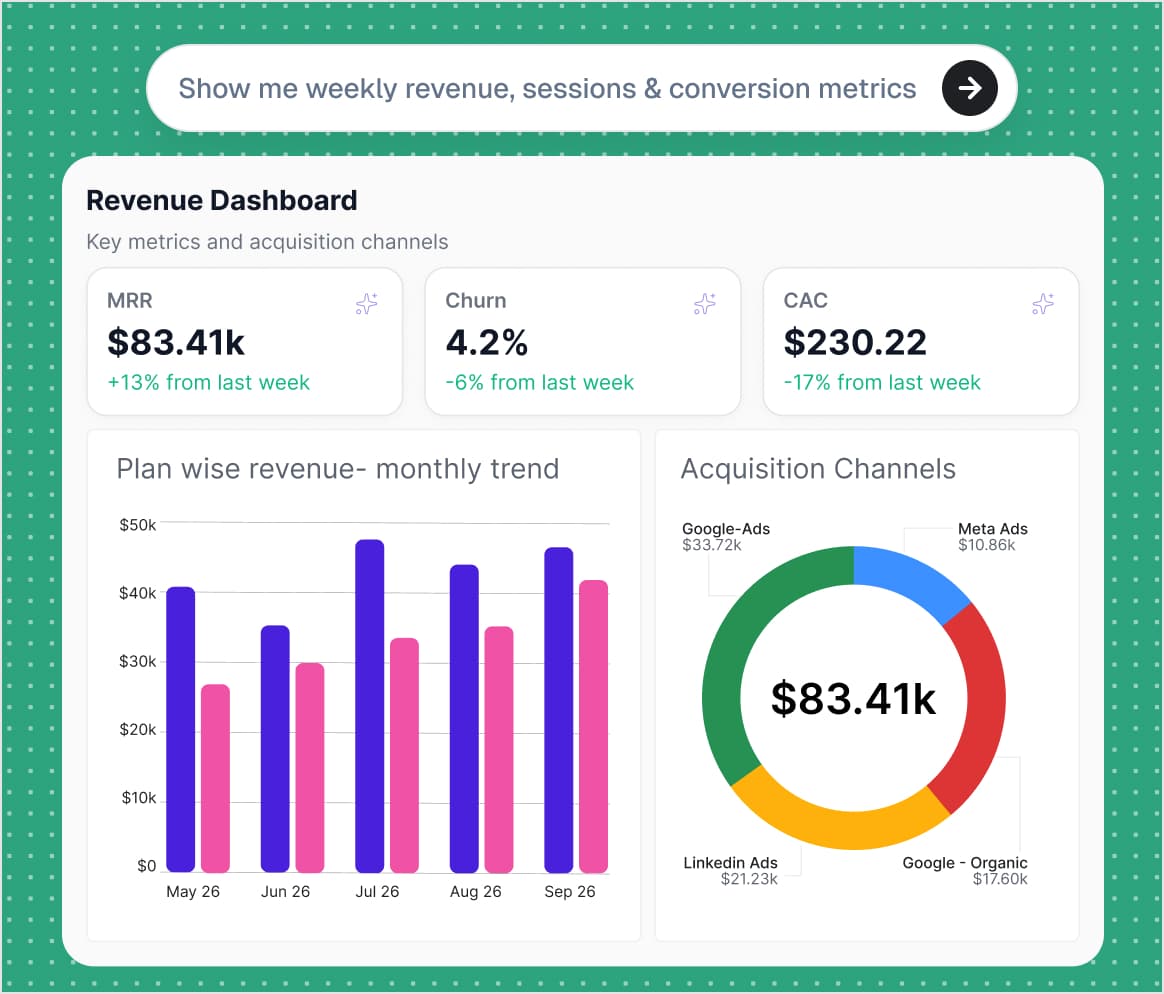Click '+13% from last week' text
The height and width of the screenshot is (994, 1164).
point(209,382)
